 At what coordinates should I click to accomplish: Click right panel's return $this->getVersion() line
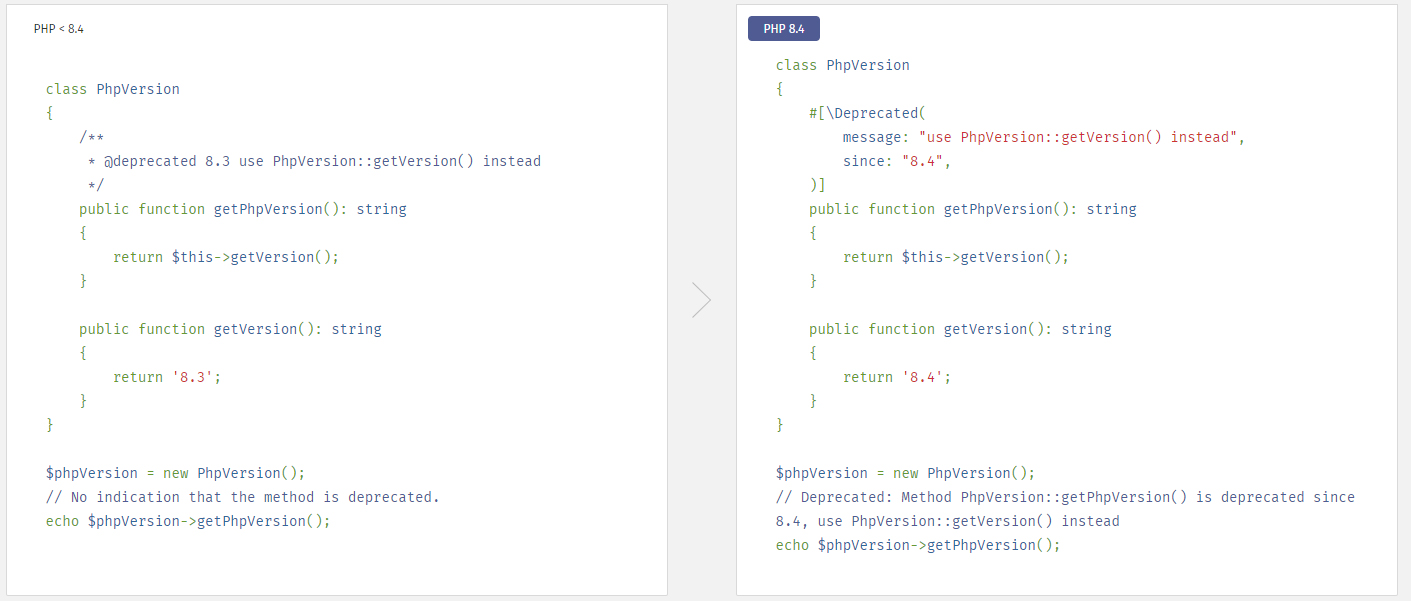pos(956,257)
